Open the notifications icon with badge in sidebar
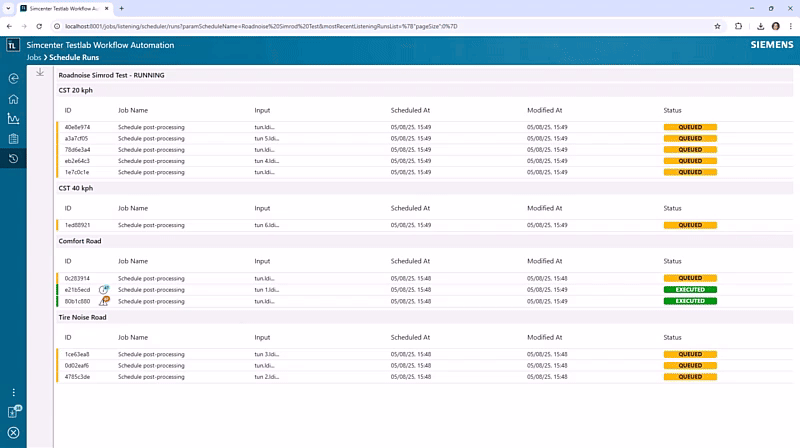 point(14,411)
